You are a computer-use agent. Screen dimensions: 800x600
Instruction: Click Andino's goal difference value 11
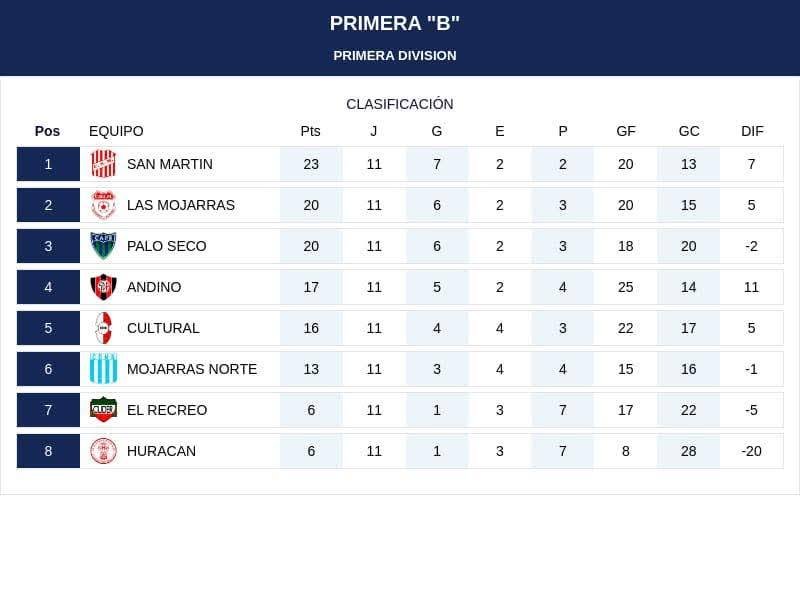(752, 287)
